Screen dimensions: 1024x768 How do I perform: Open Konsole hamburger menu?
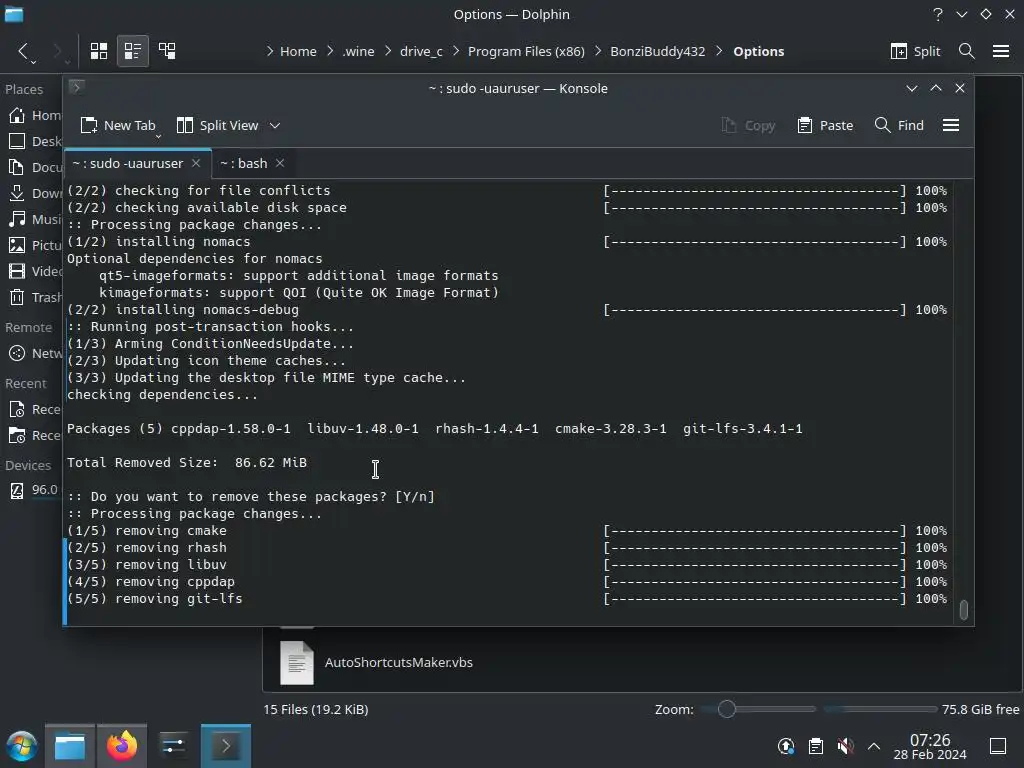951,125
